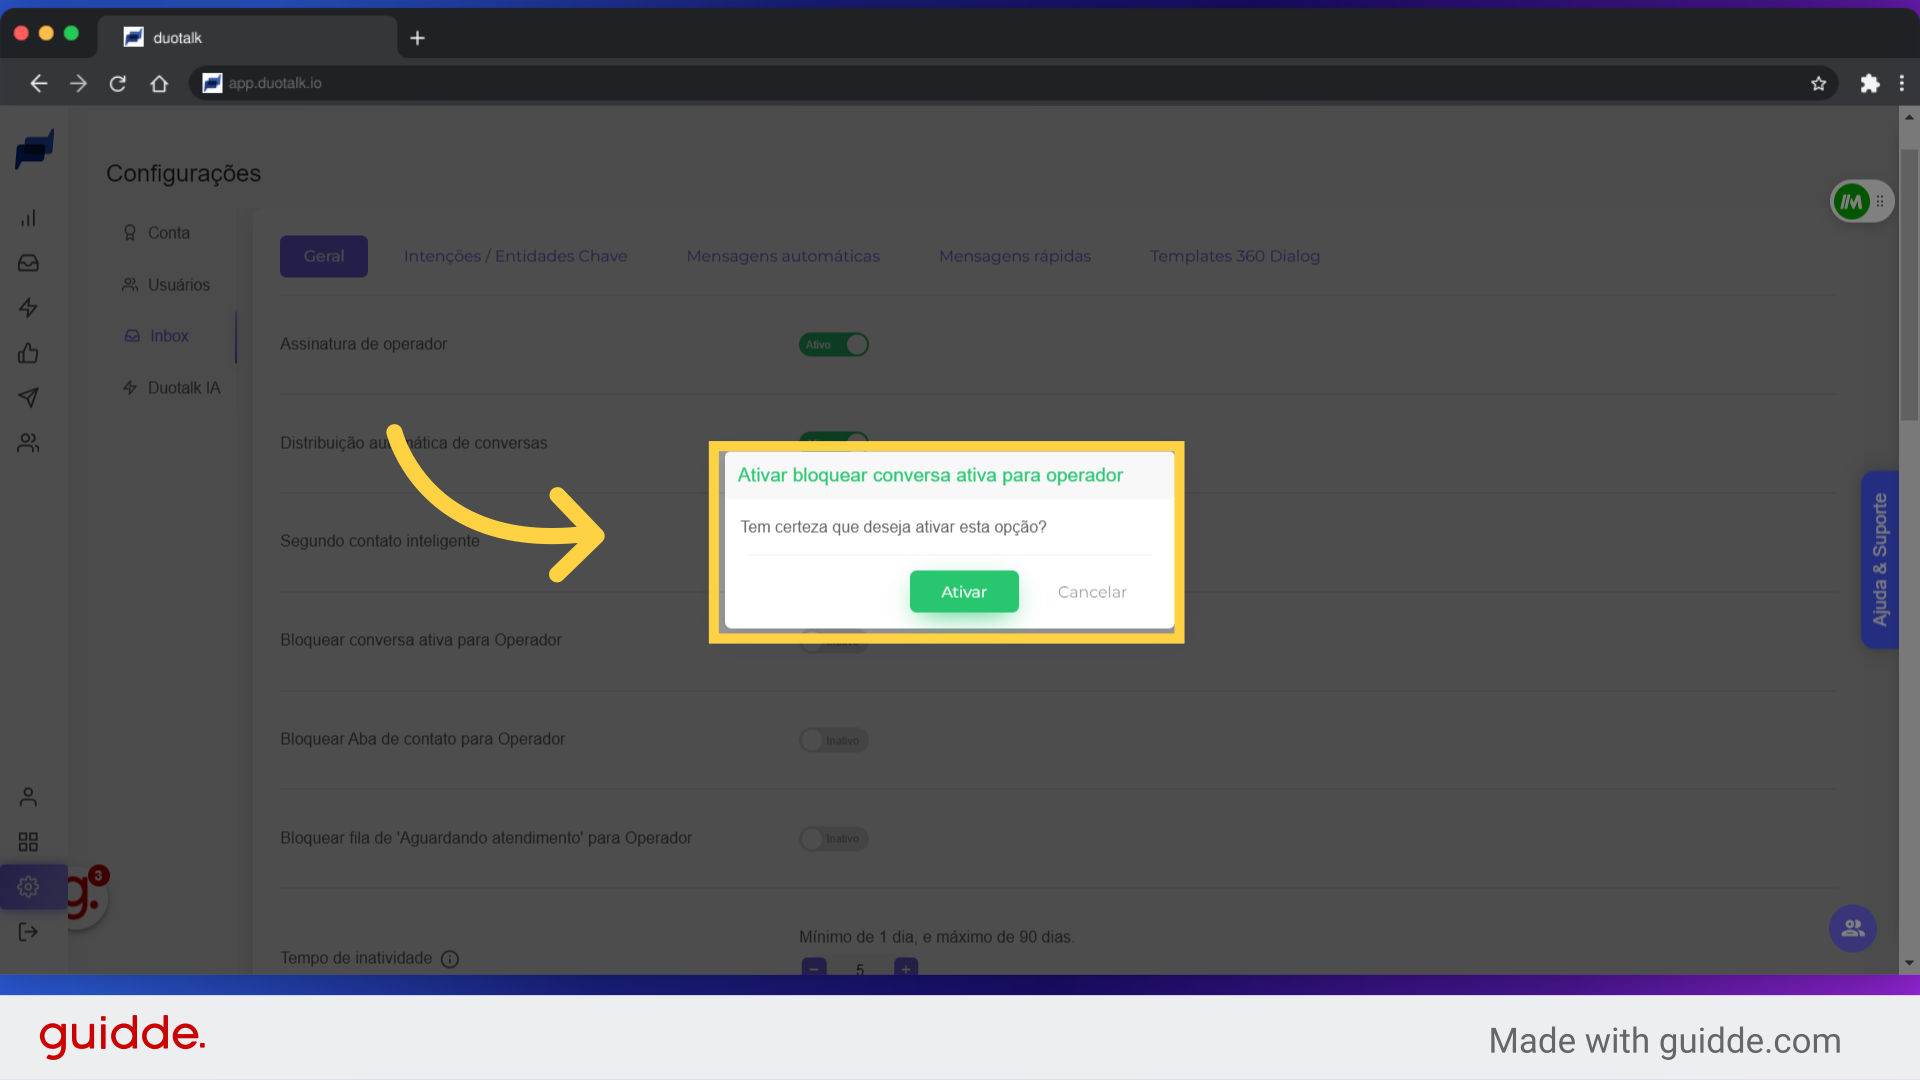Click the thumbs-up sidebar icon

click(28, 353)
